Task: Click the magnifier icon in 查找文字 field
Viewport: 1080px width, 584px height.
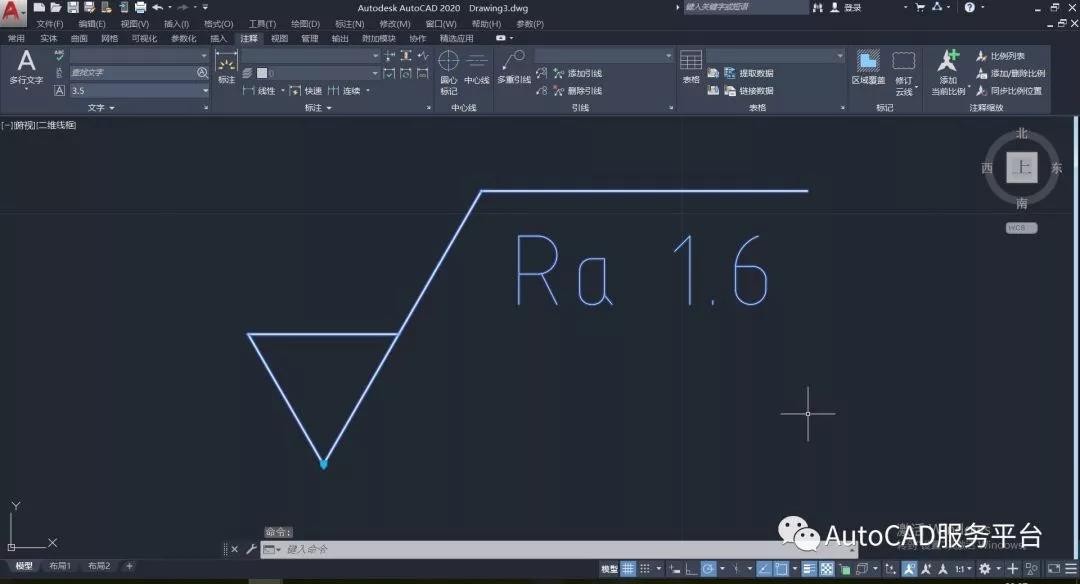Action: pyautogui.click(x=202, y=72)
